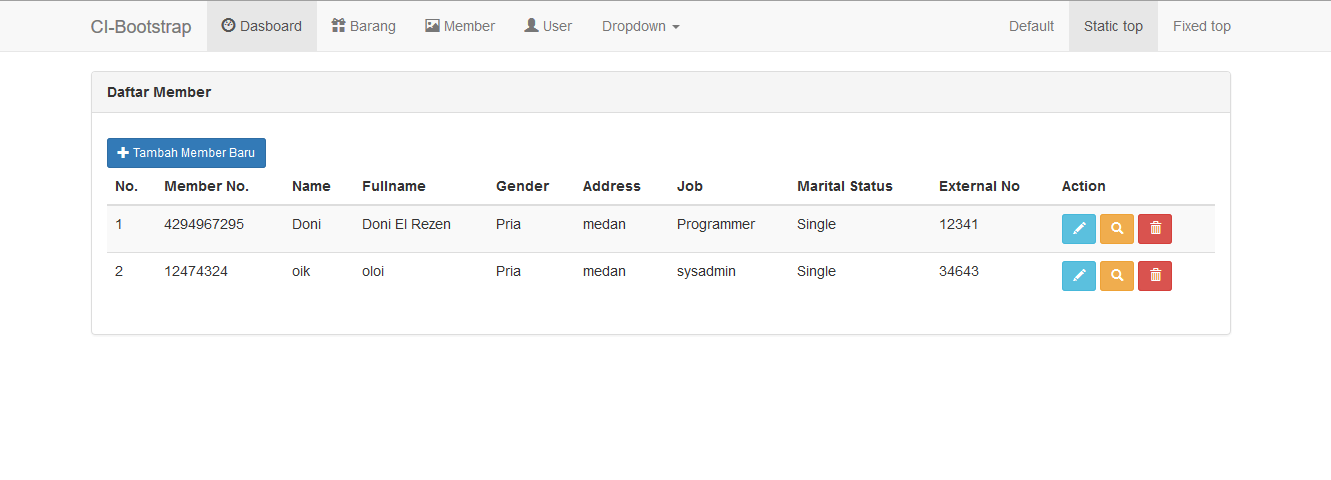This screenshot has height=480, width=1331.
Task: Click member number 4294967295 cell
Action: [x=204, y=224]
